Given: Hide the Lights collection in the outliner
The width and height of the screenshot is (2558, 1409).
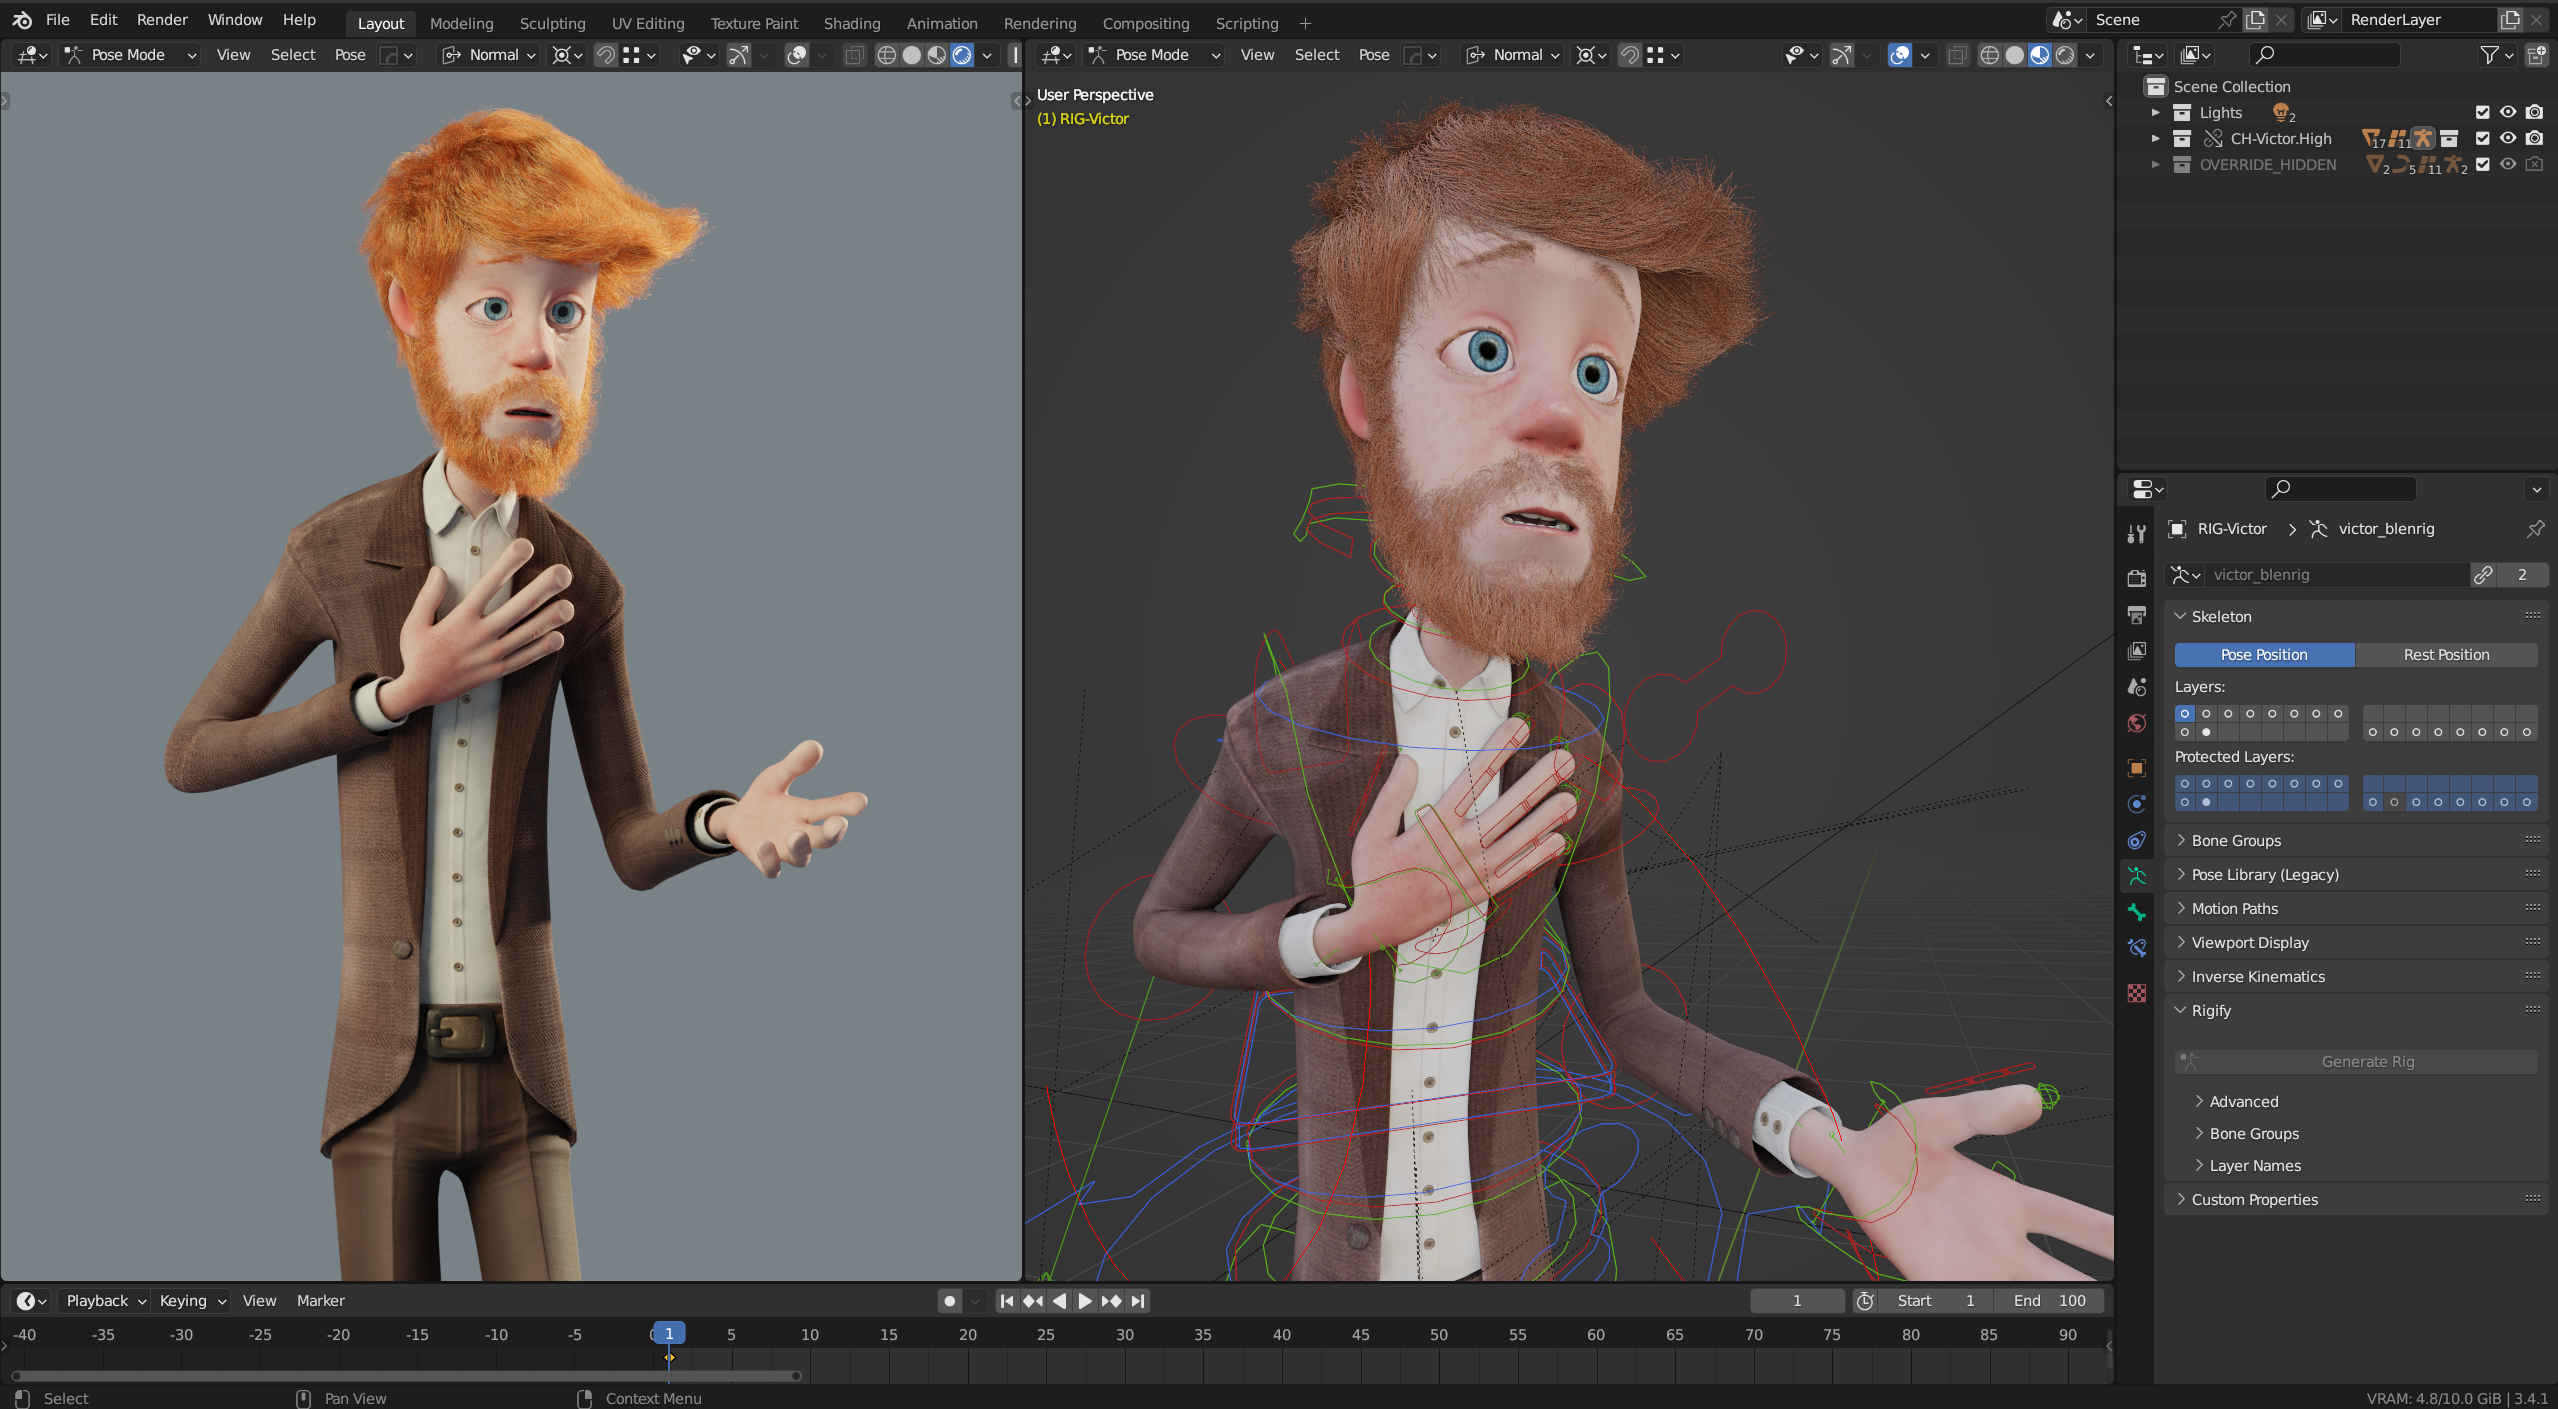Looking at the screenshot, I should pyautogui.click(x=2508, y=112).
